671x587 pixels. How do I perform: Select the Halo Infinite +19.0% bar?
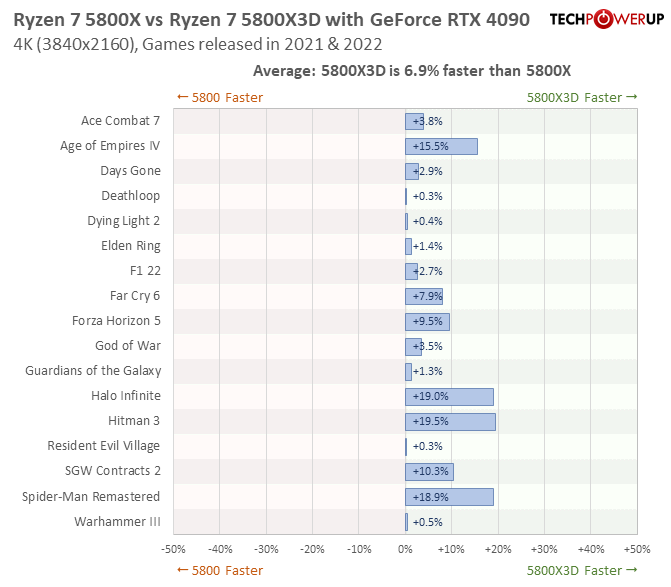tap(449, 396)
